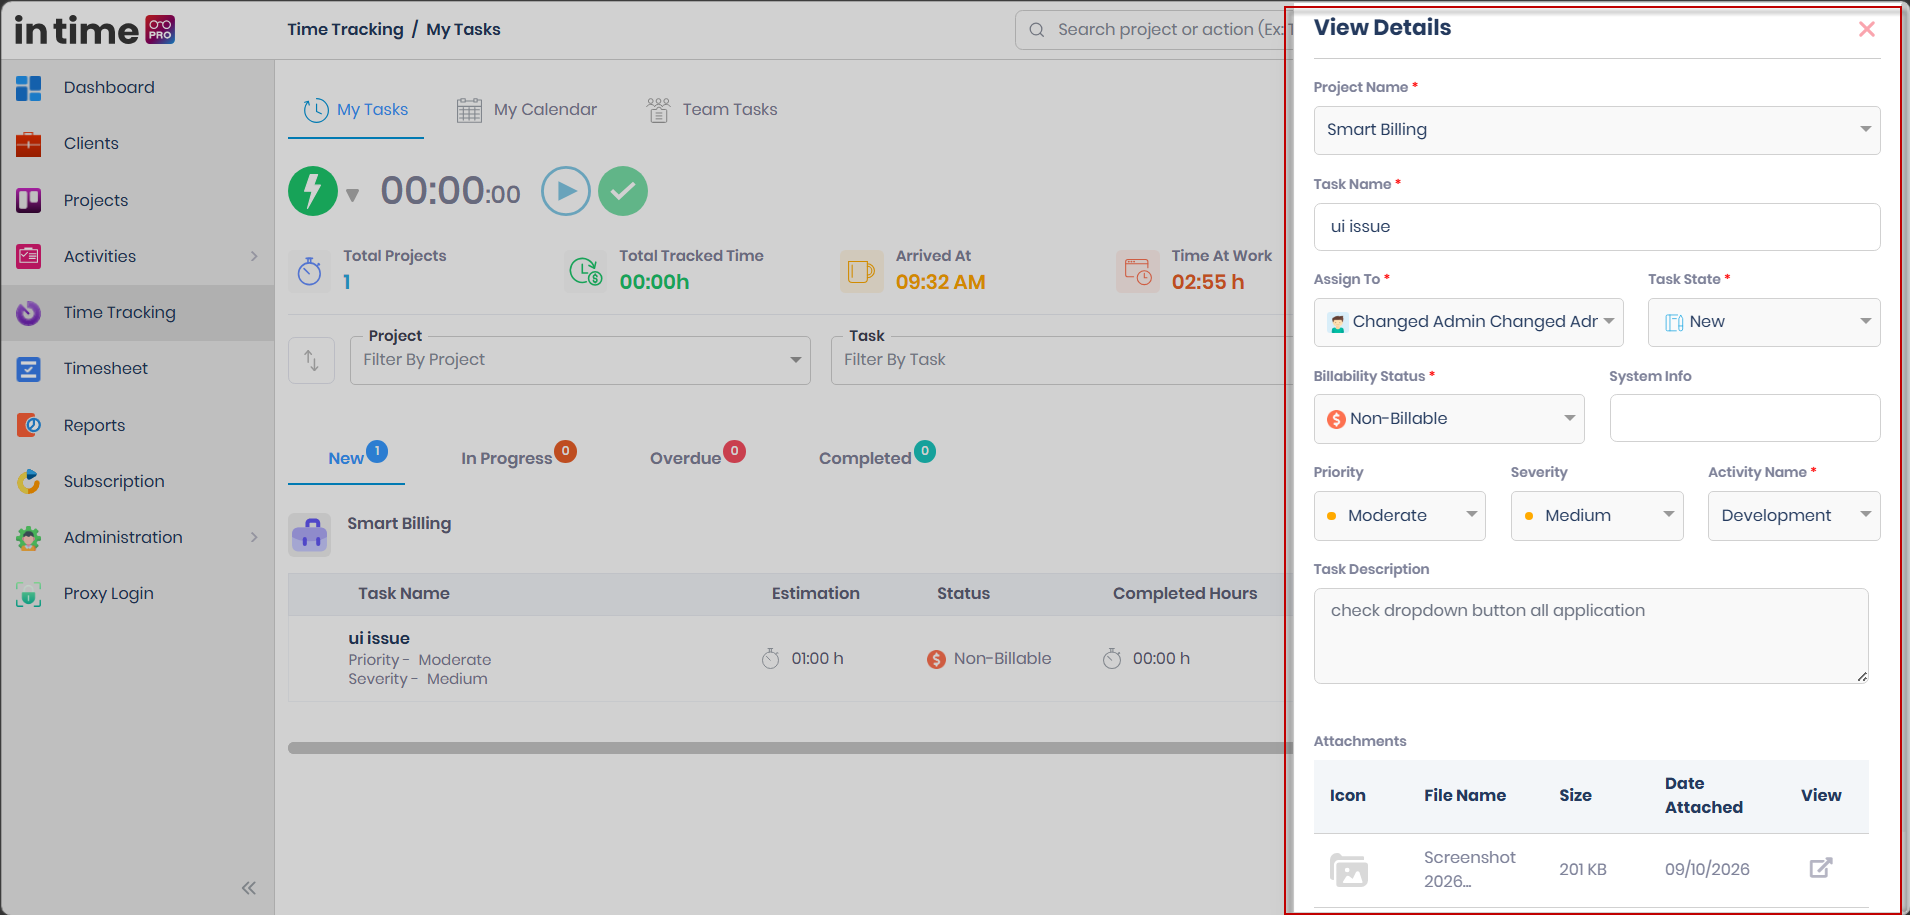Open the Severity Medium dropdown
Viewport: 1910px width, 915px height.
point(1597,516)
